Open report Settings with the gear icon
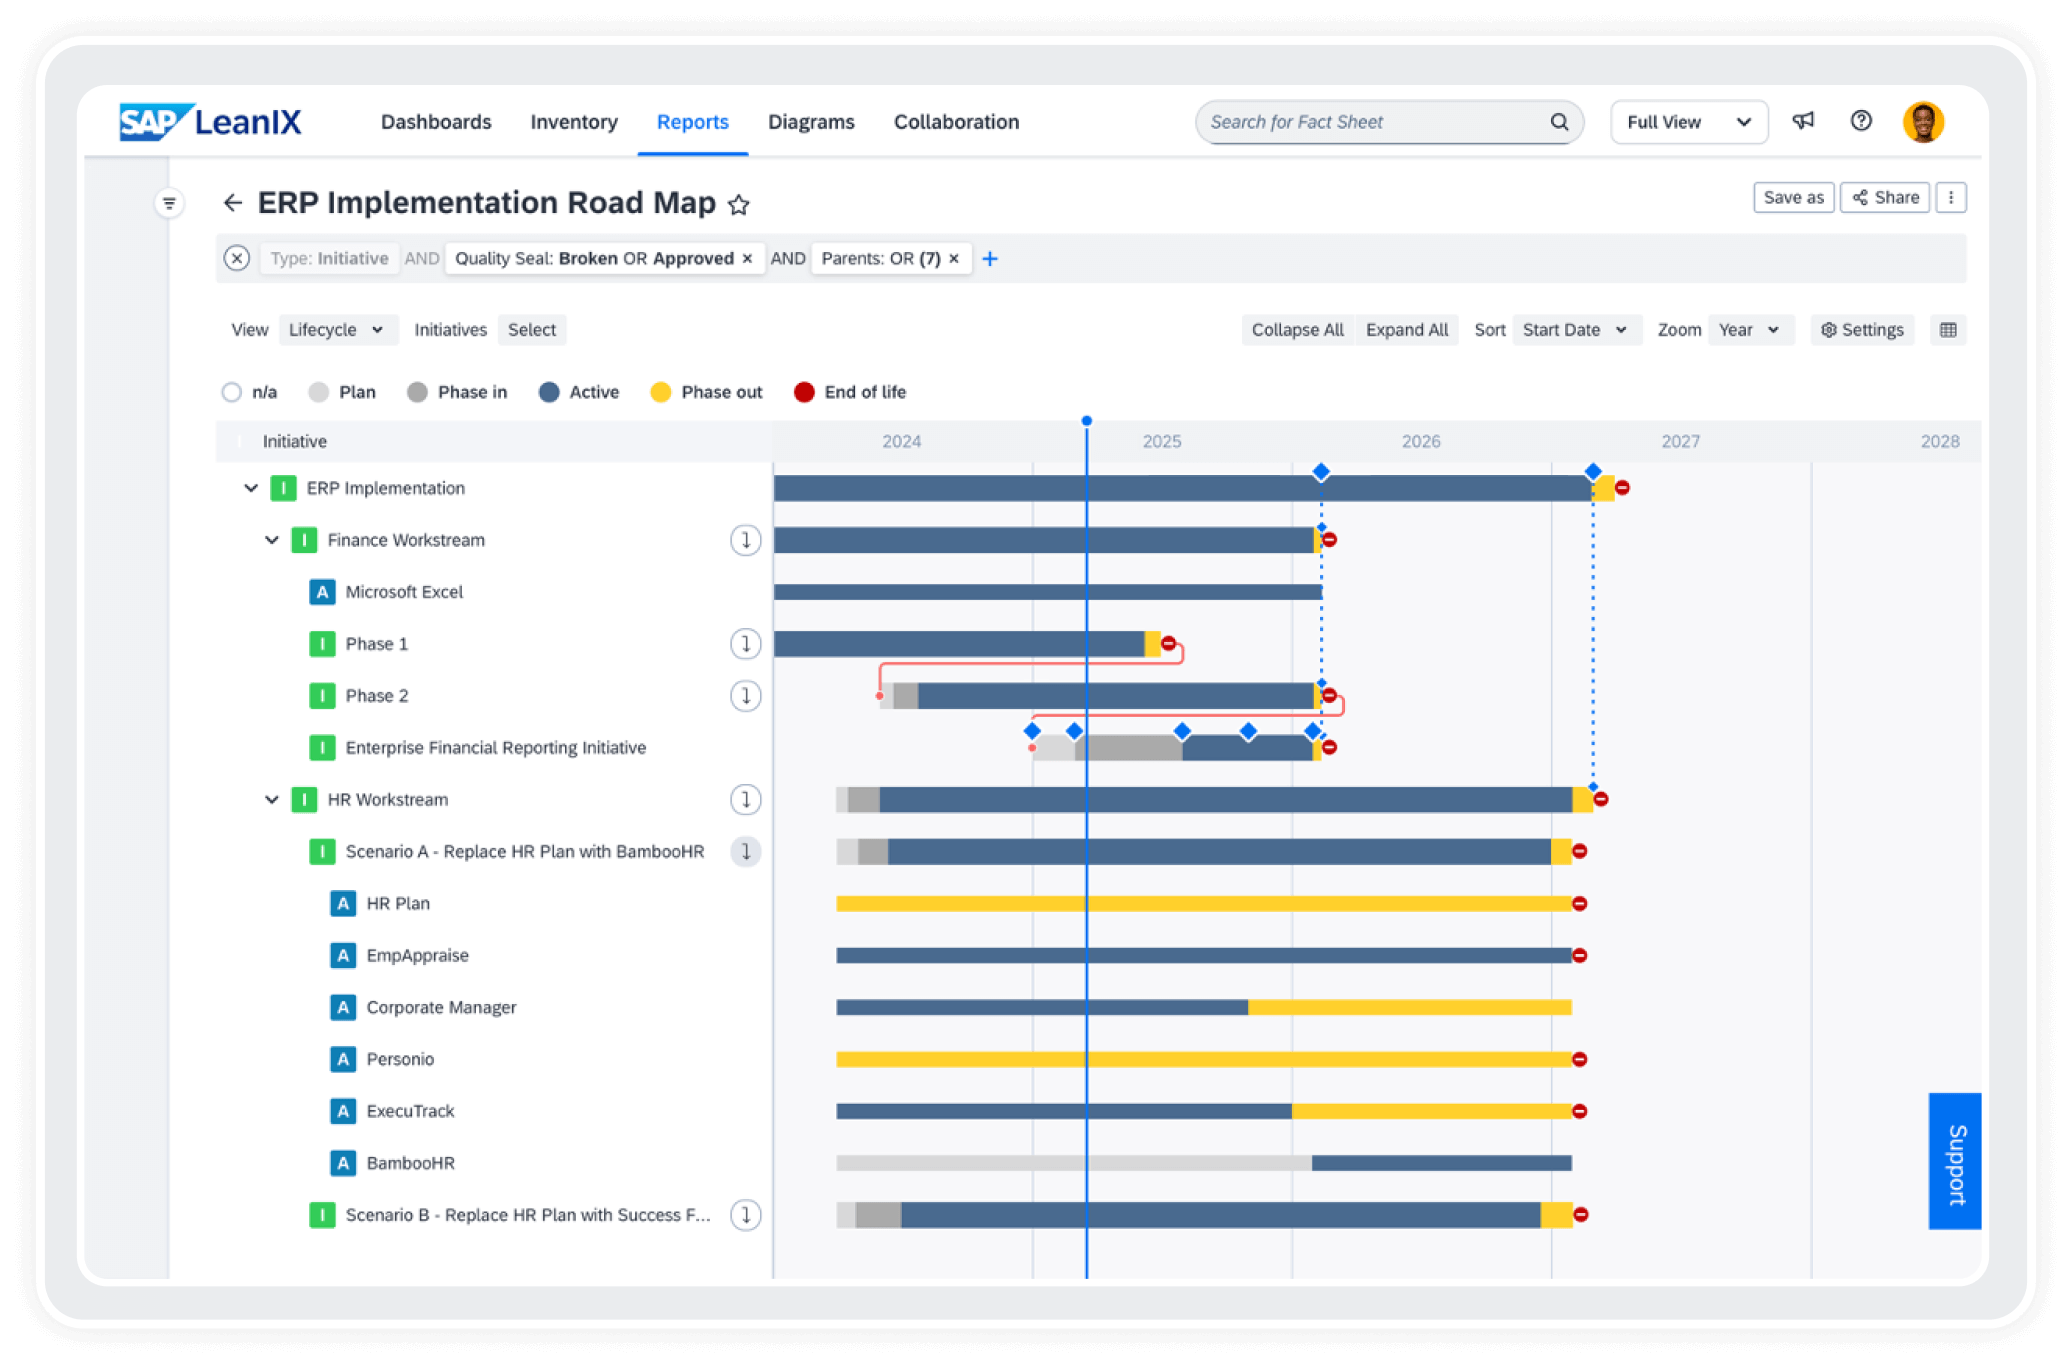Viewport: 2072px width, 1365px height. click(1861, 330)
